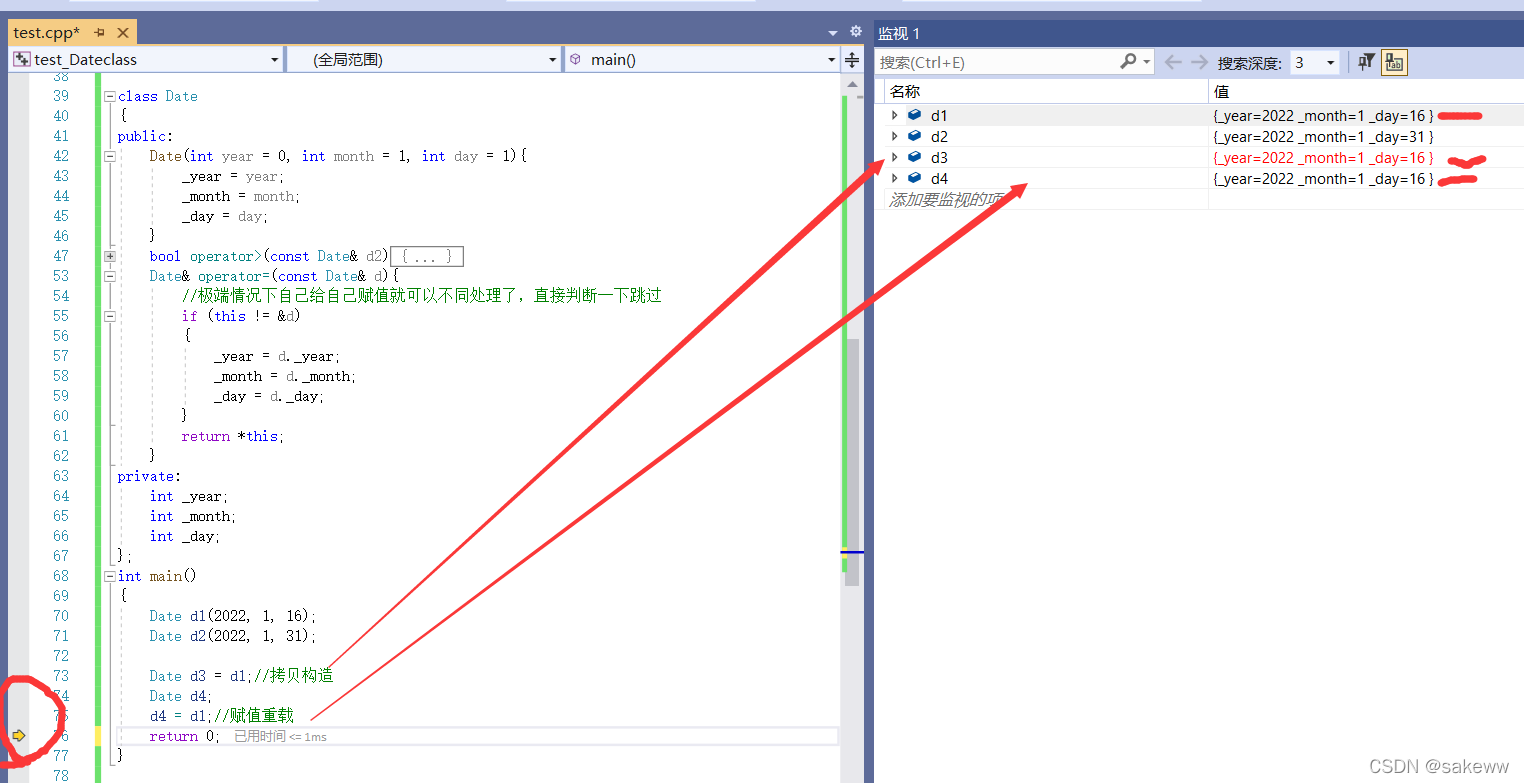Click the blue cube icon beside d1
The image size is (1524, 783).
914,116
